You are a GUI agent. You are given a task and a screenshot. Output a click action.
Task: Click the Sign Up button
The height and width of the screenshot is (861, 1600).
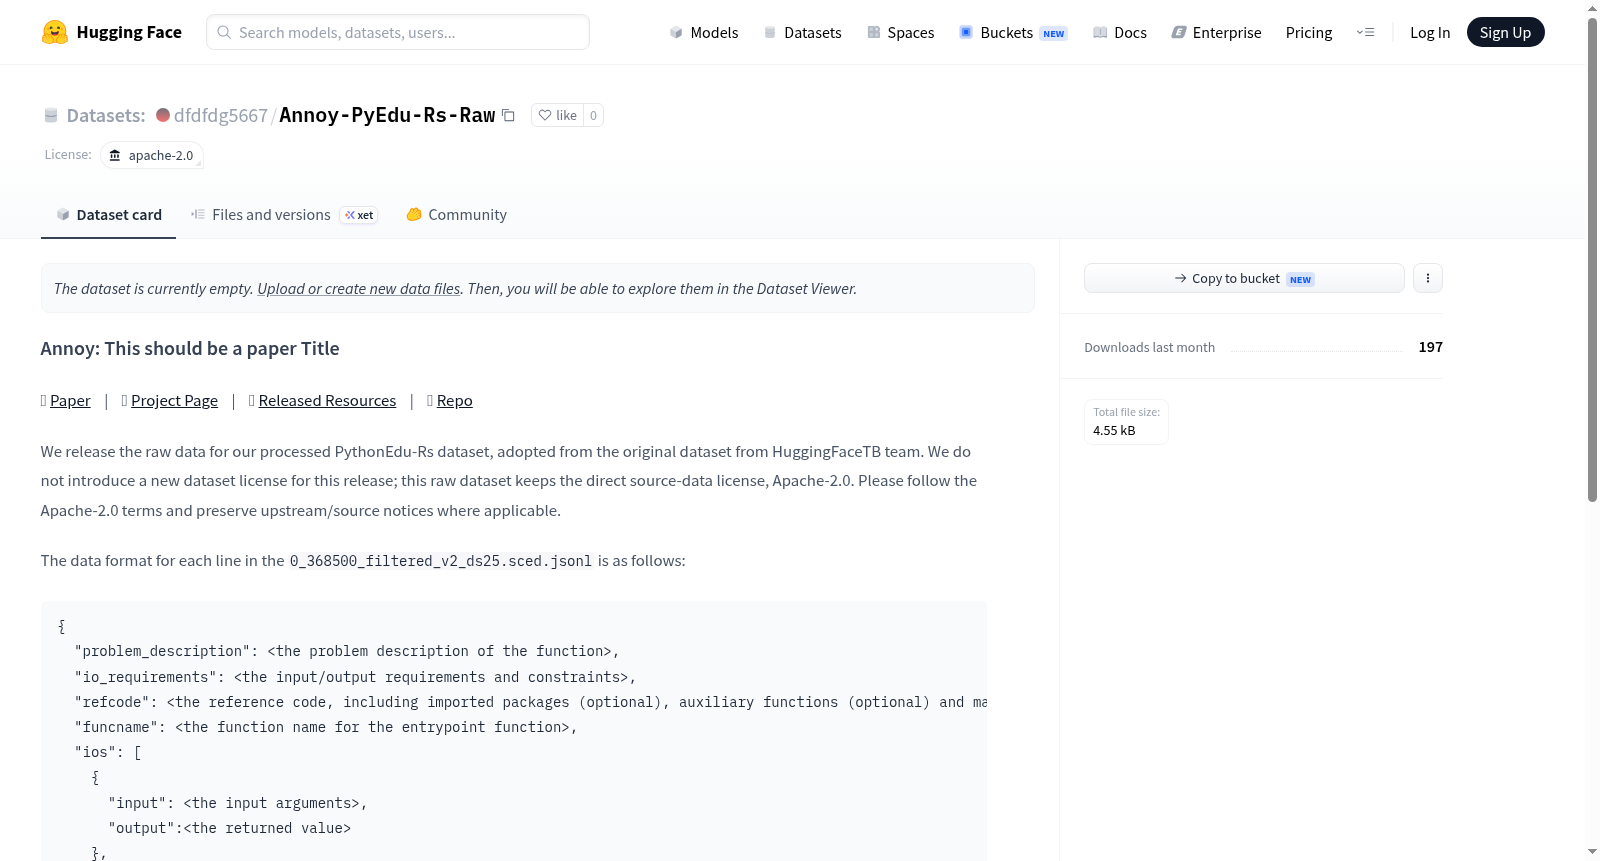1505,32
